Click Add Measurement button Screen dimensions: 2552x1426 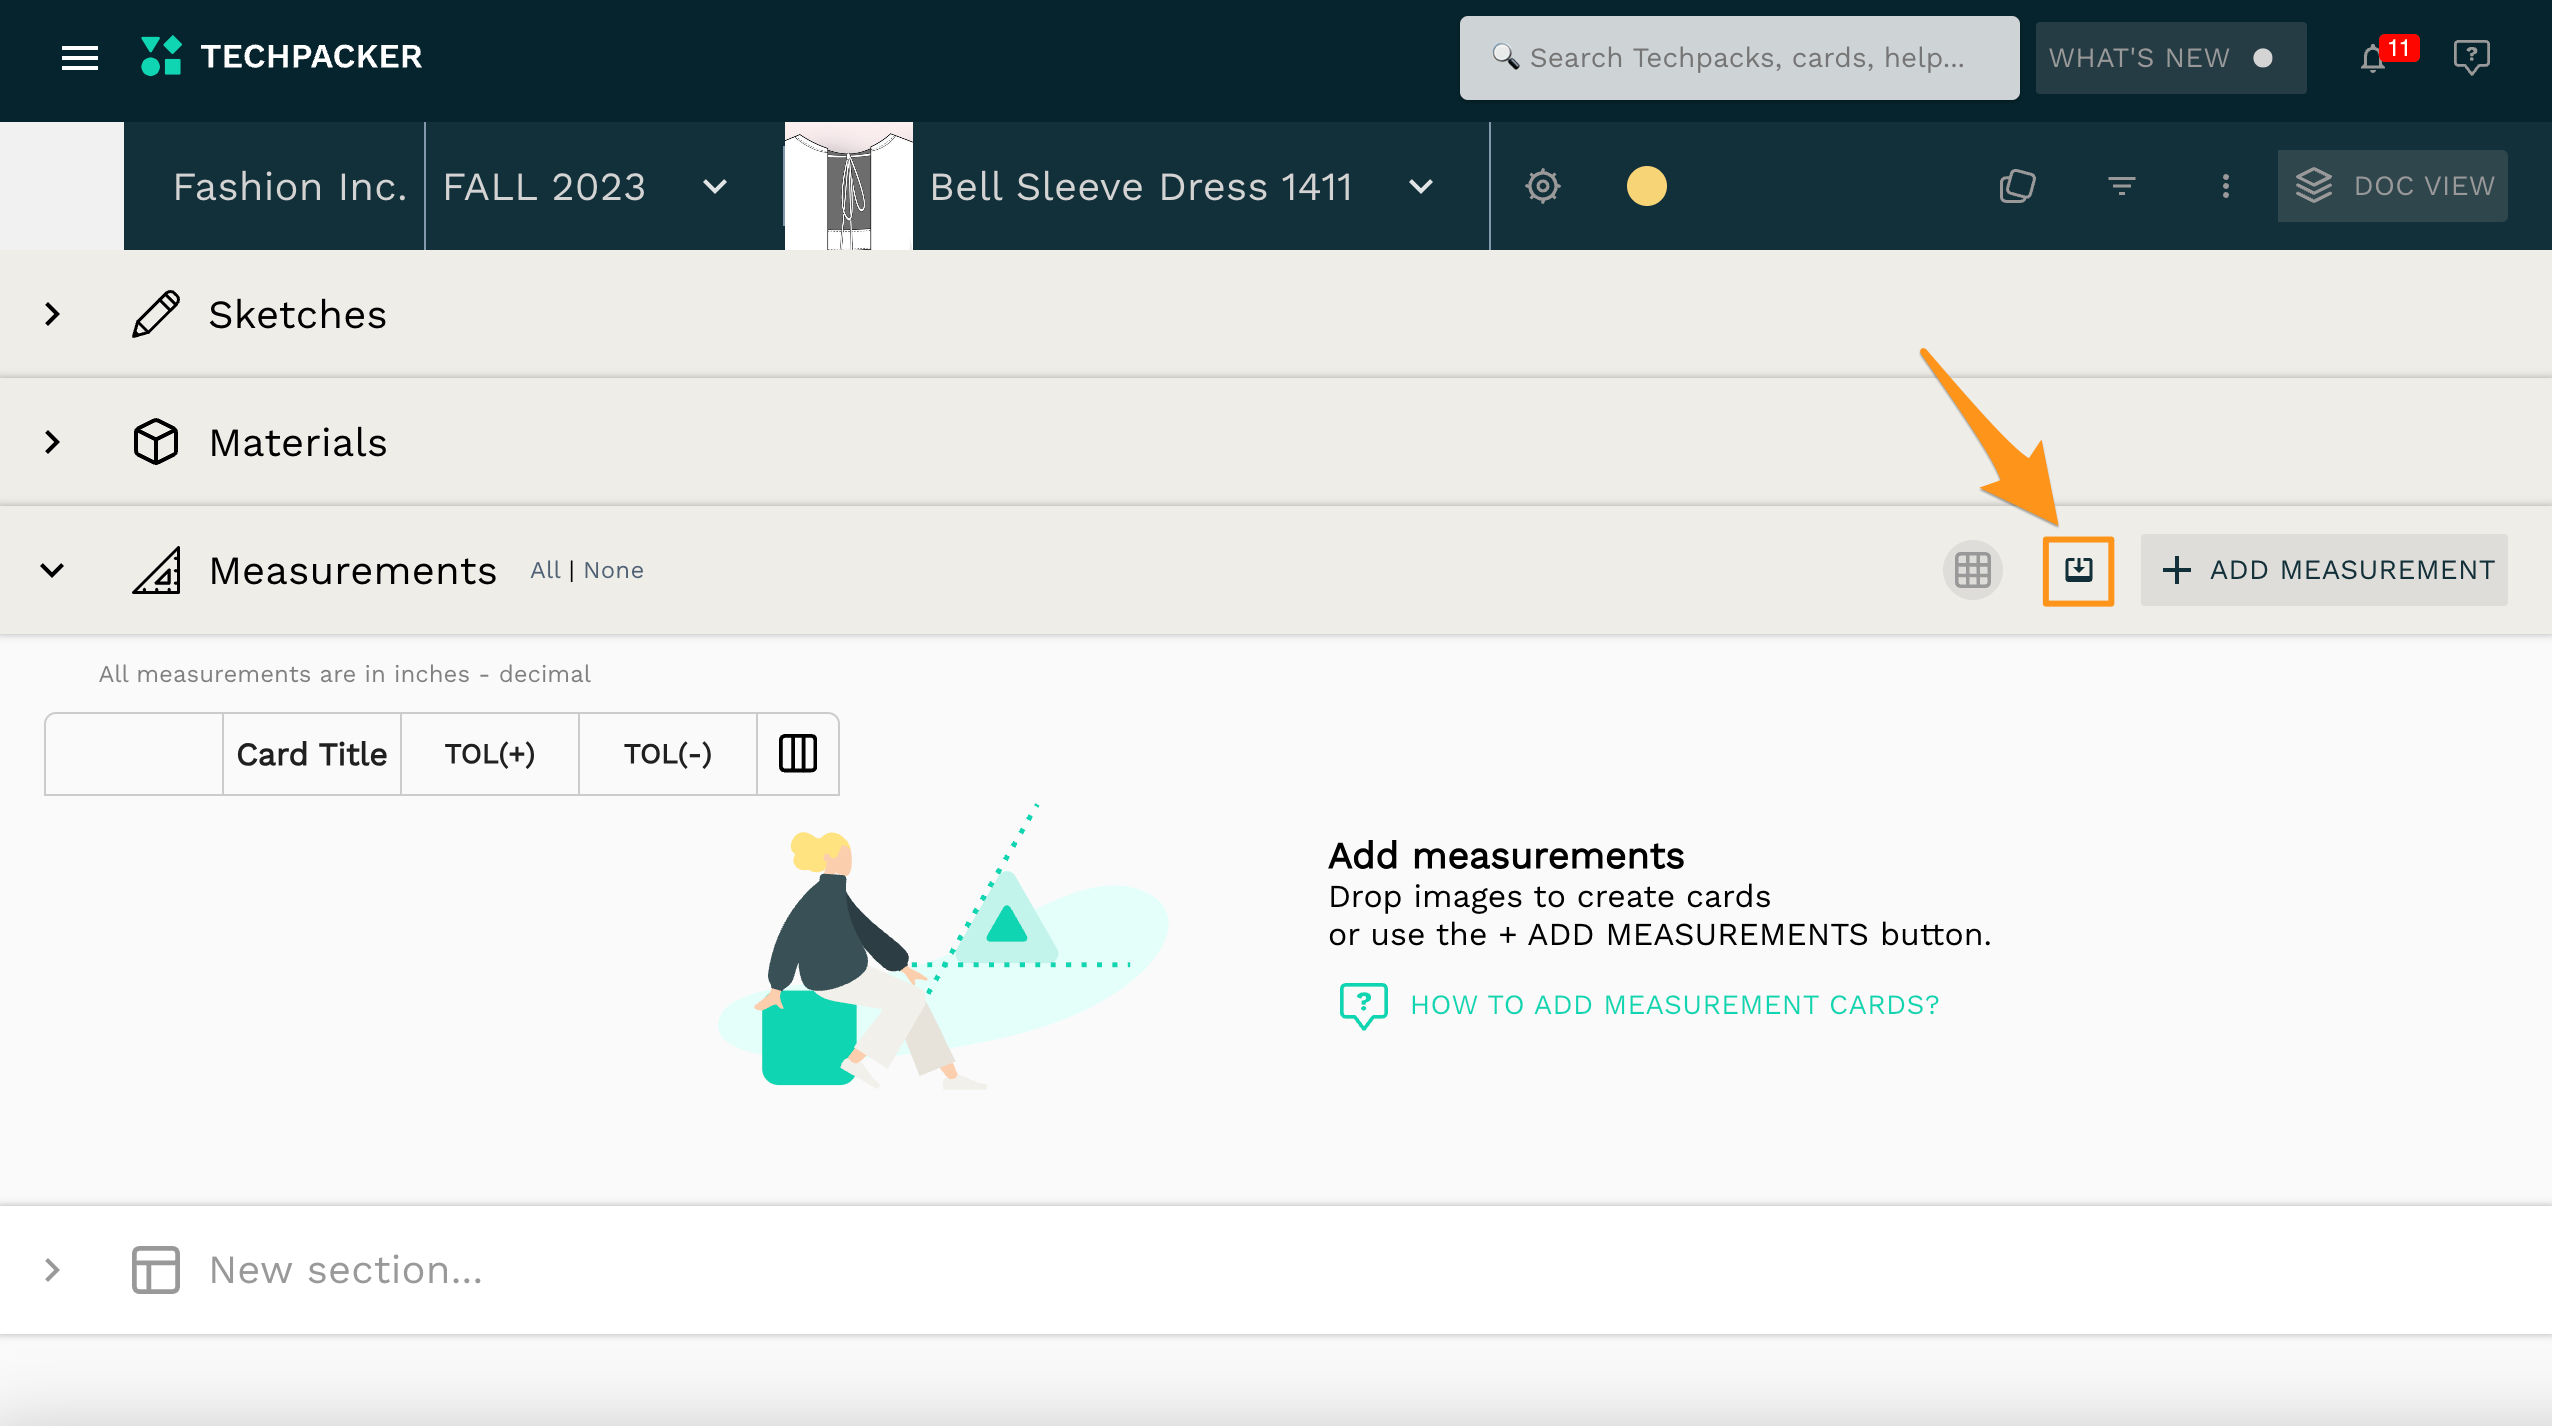pyautogui.click(x=2324, y=570)
